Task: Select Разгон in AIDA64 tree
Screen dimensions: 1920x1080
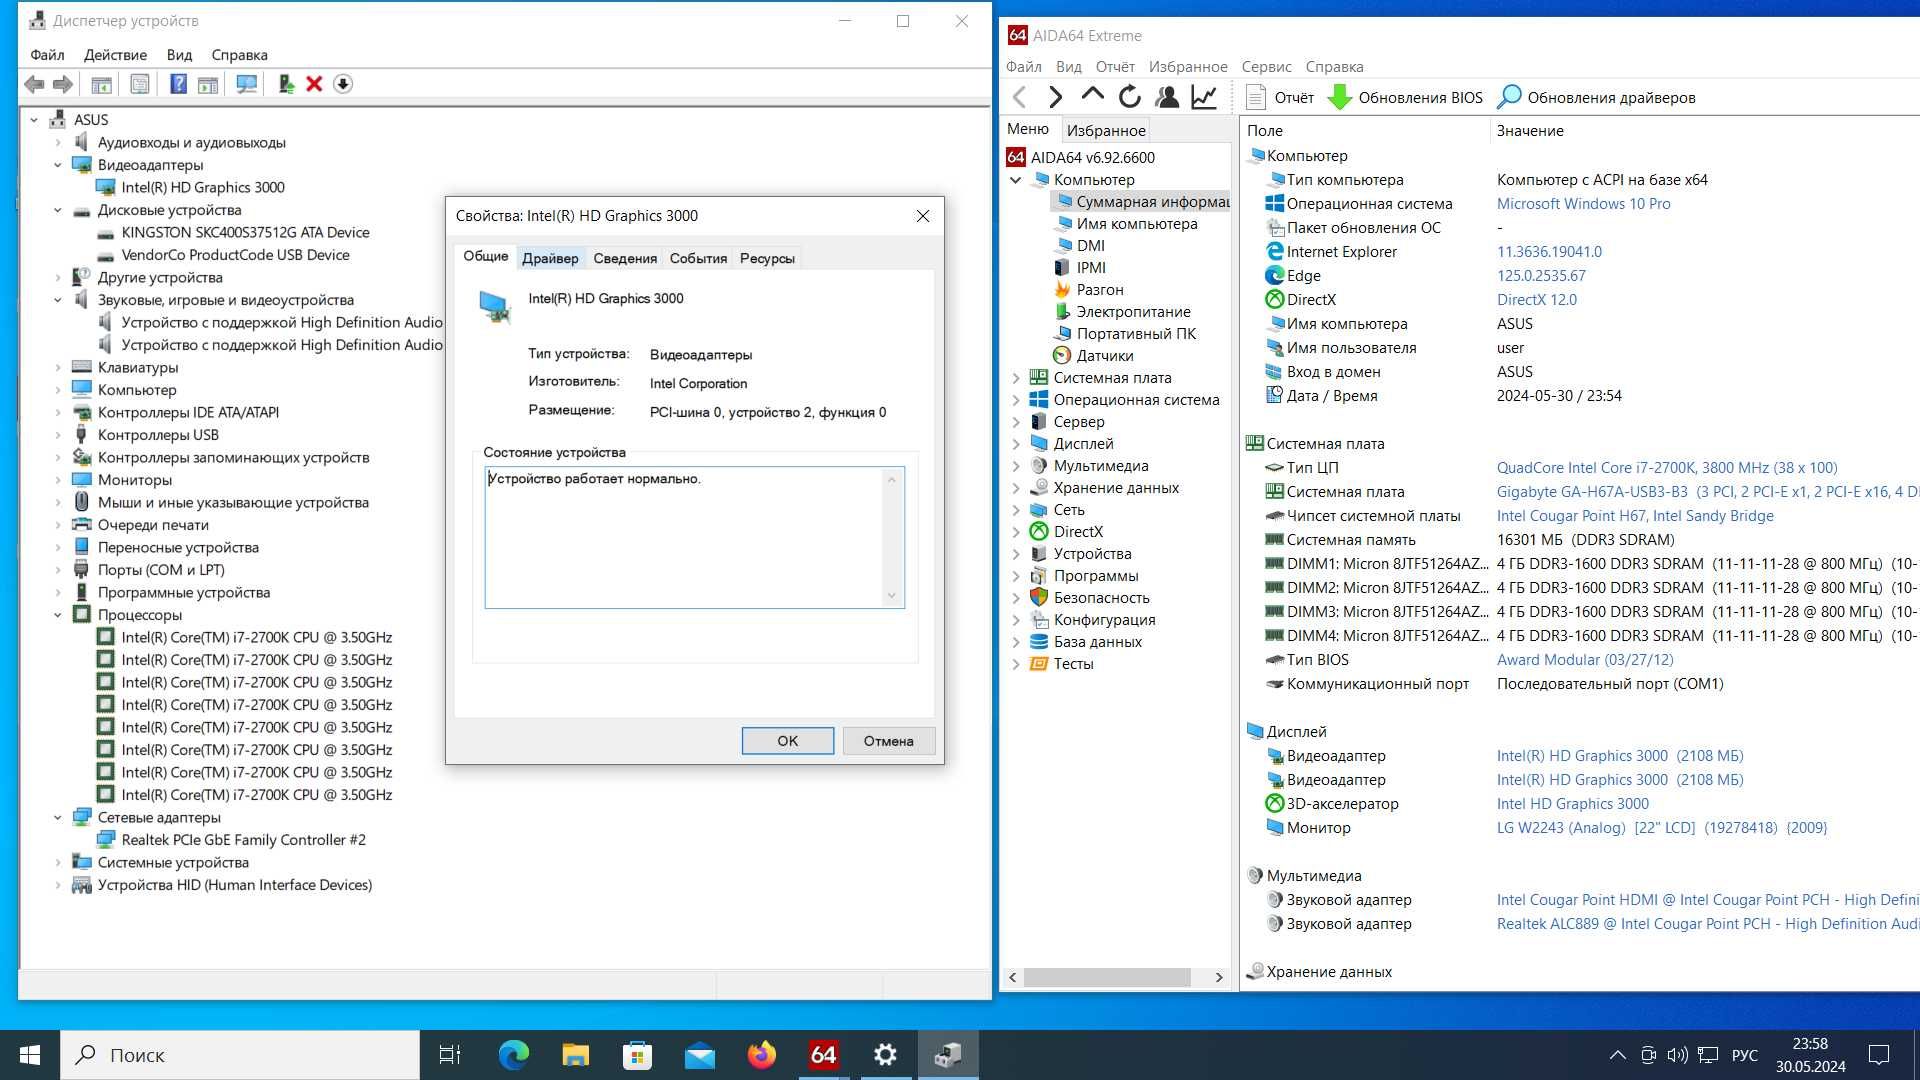Action: (x=1099, y=290)
